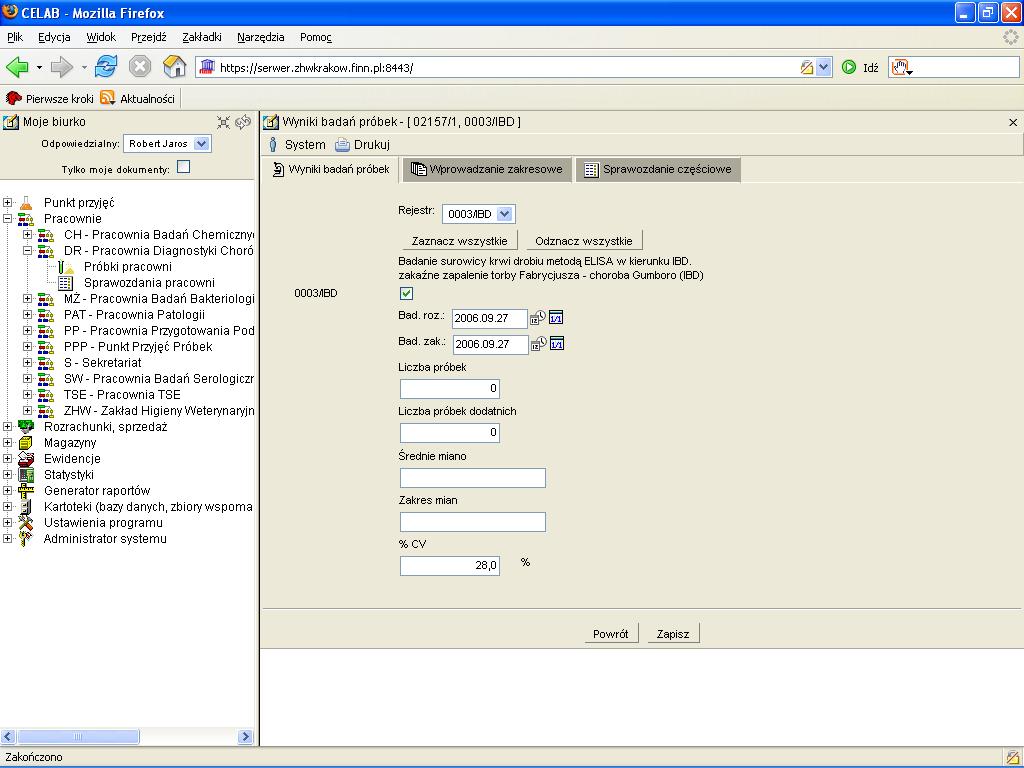Click the Próbki pracowni test-tube icon

(65, 266)
